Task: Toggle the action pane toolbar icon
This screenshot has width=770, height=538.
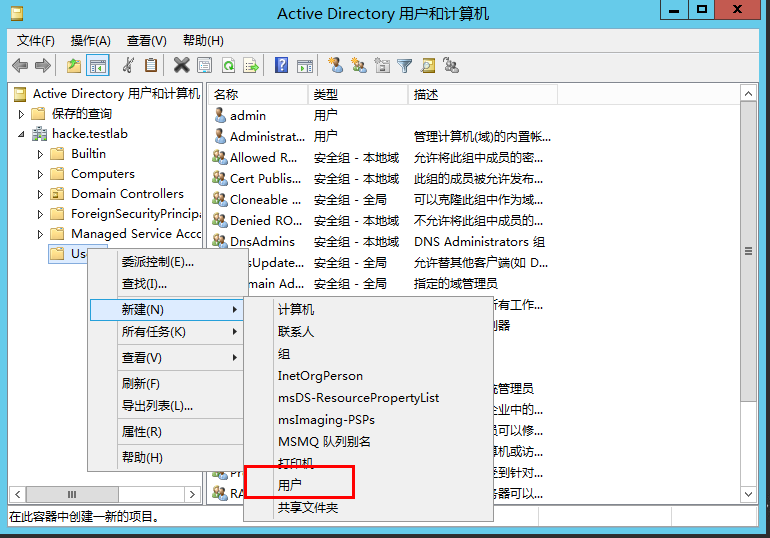Action: (305, 65)
